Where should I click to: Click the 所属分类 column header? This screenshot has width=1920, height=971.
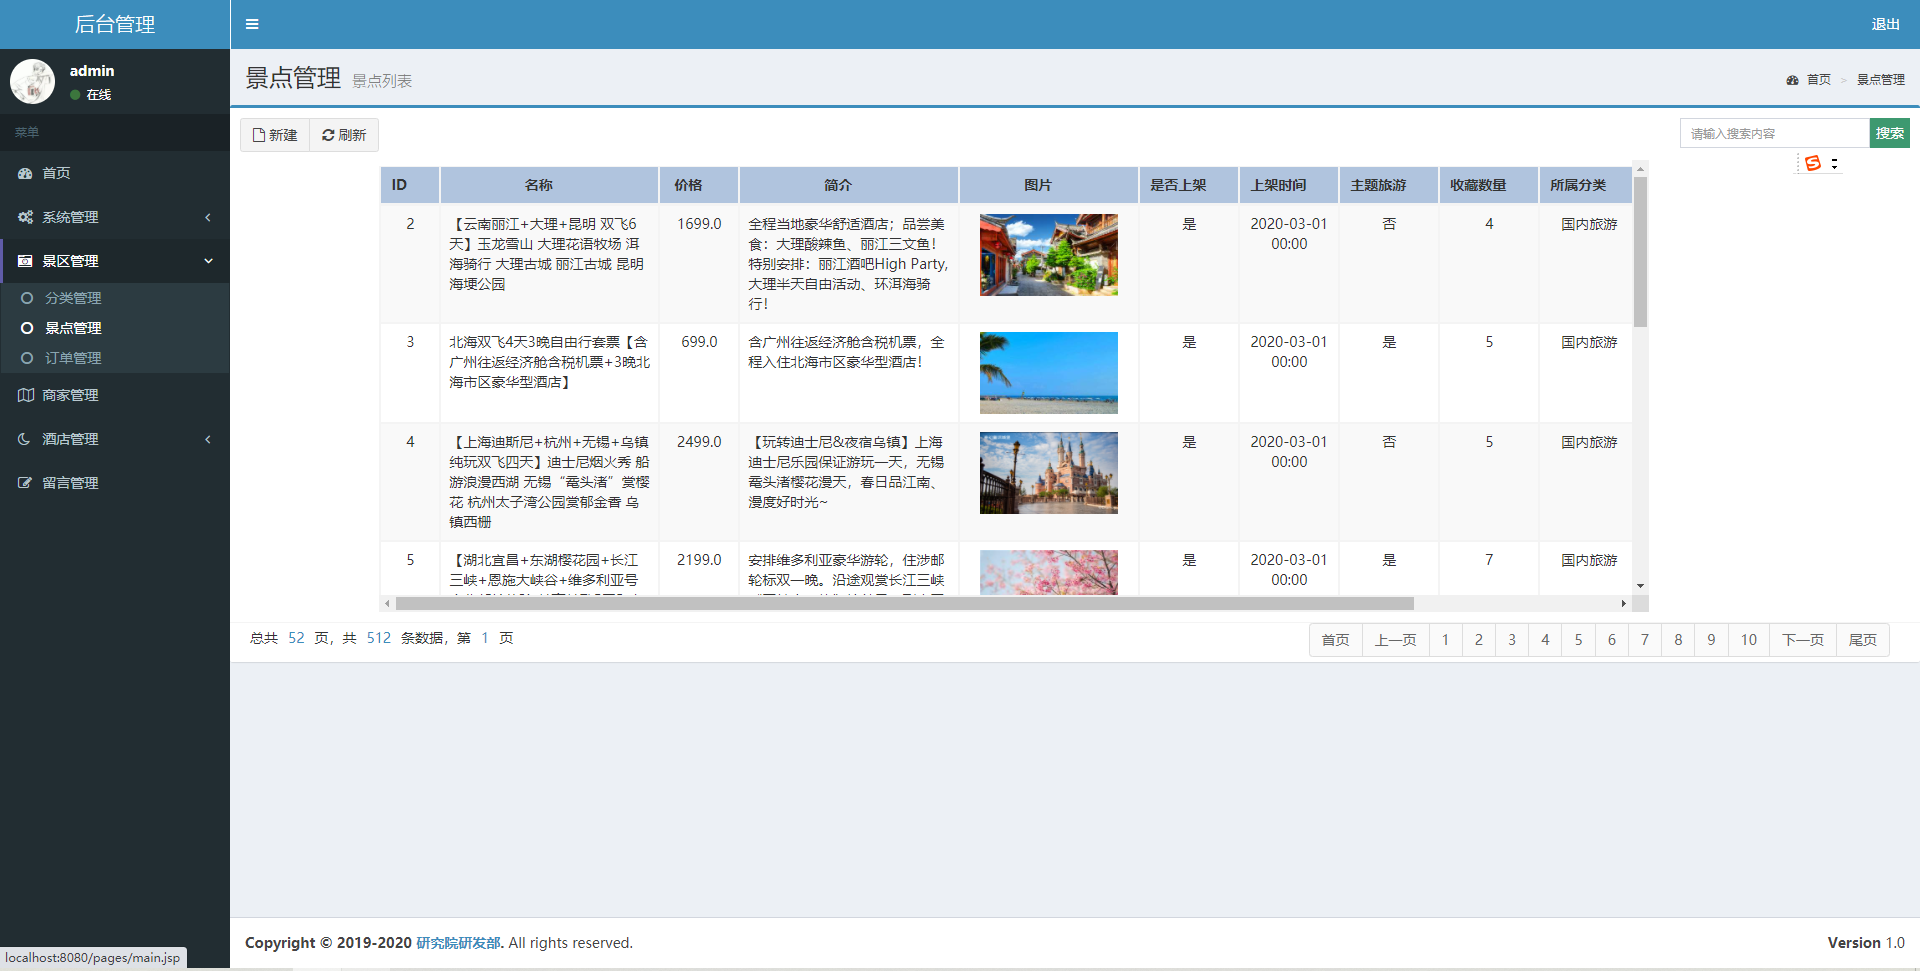1586,185
